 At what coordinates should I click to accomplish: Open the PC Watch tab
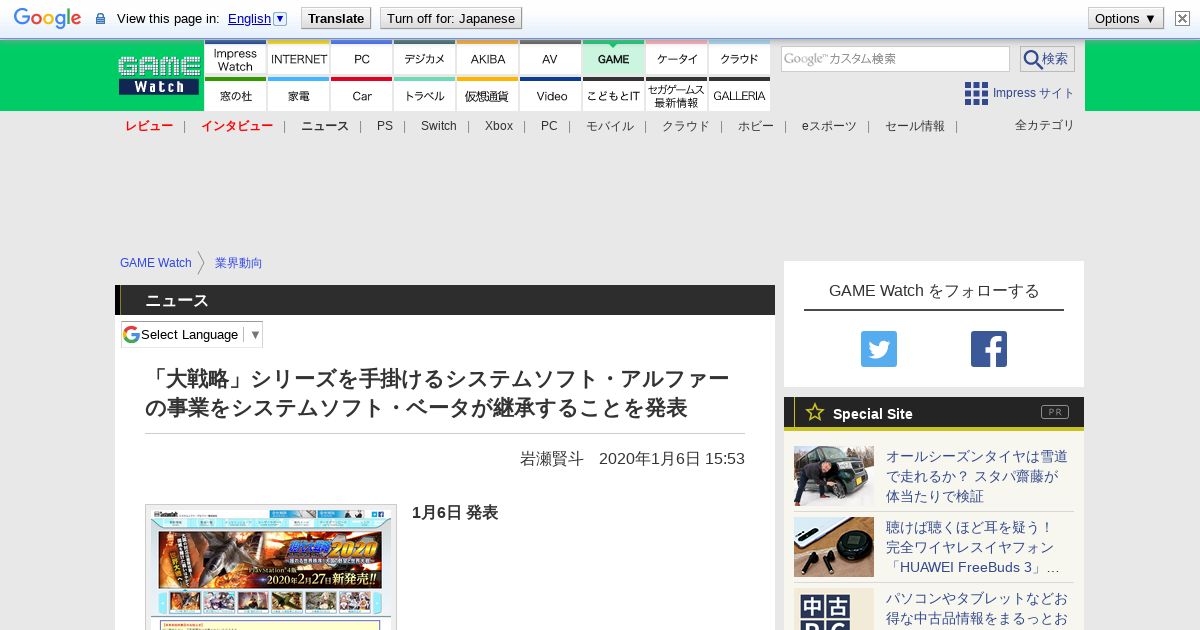[x=361, y=59]
